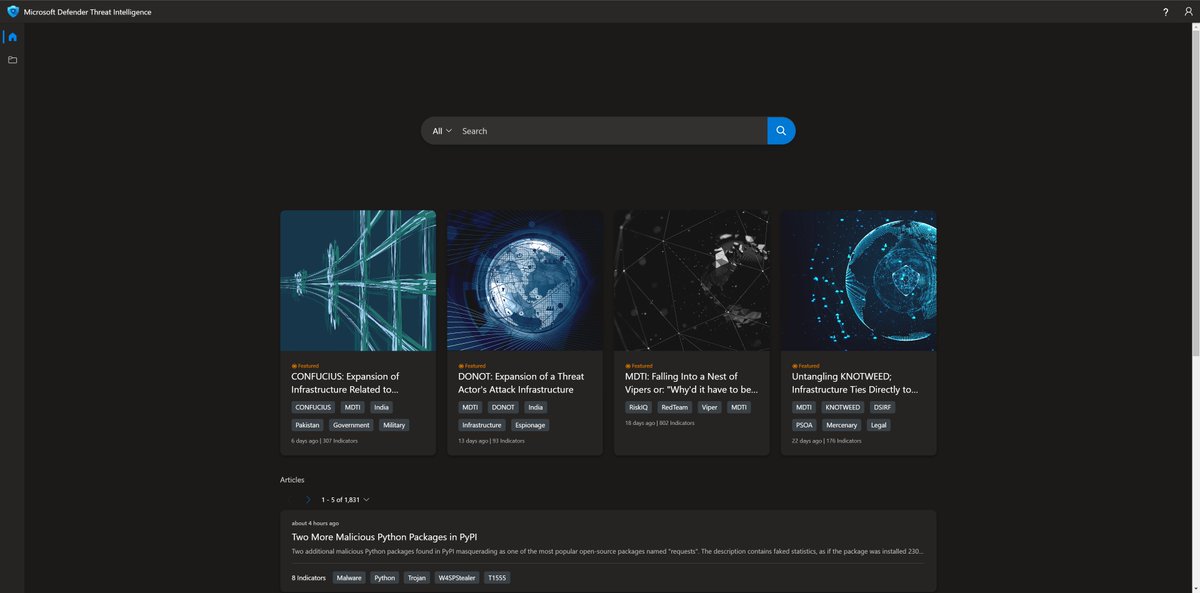Click the 8 Indicators label
The width and height of the screenshot is (1200, 593).
[x=309, y=577]
